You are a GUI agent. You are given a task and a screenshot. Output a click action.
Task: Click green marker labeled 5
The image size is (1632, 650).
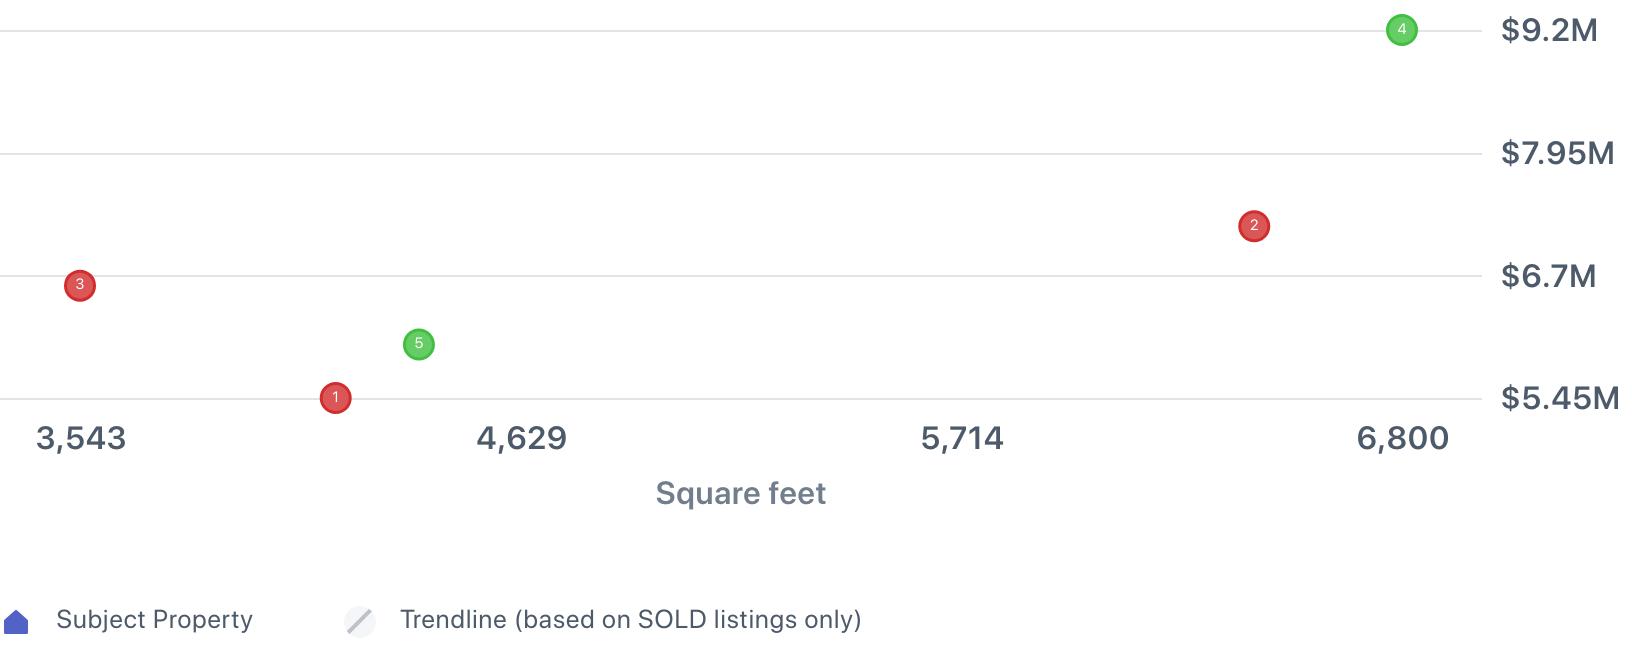(418, 344)
